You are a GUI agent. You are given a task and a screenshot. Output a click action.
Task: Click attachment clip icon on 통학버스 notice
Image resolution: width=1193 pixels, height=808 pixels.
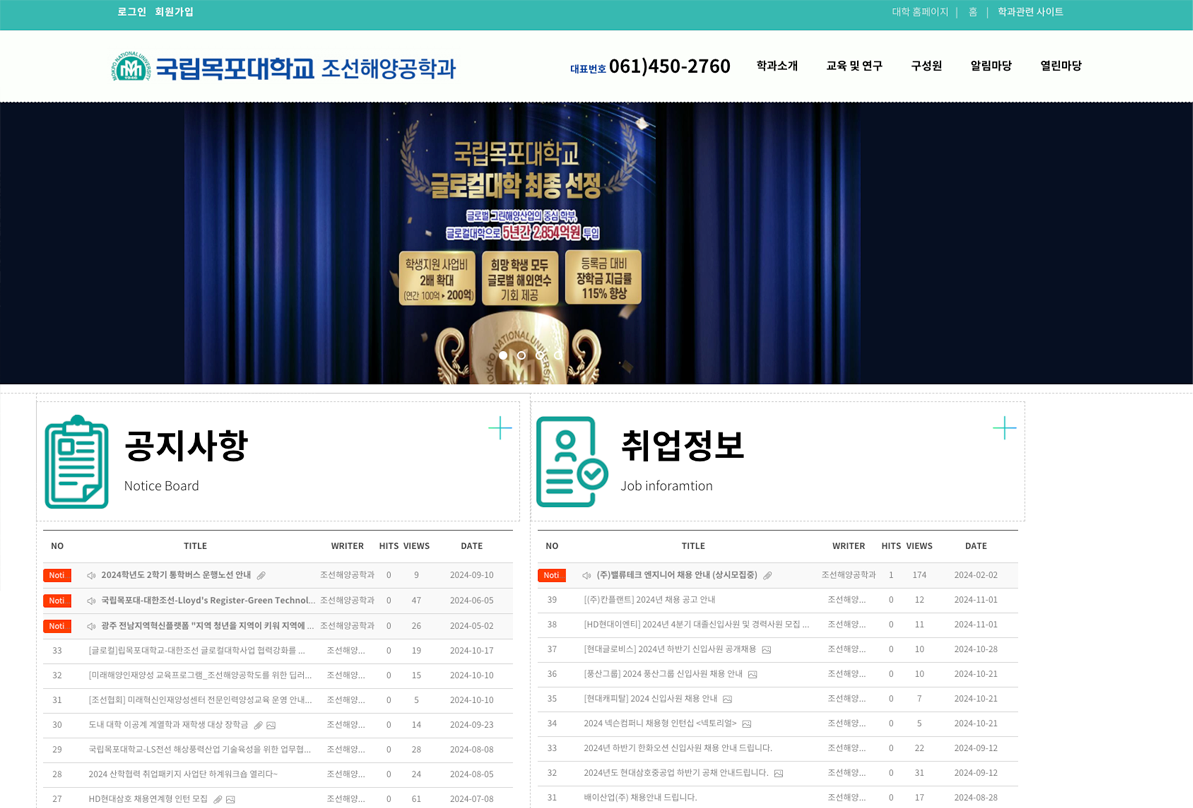261,576
